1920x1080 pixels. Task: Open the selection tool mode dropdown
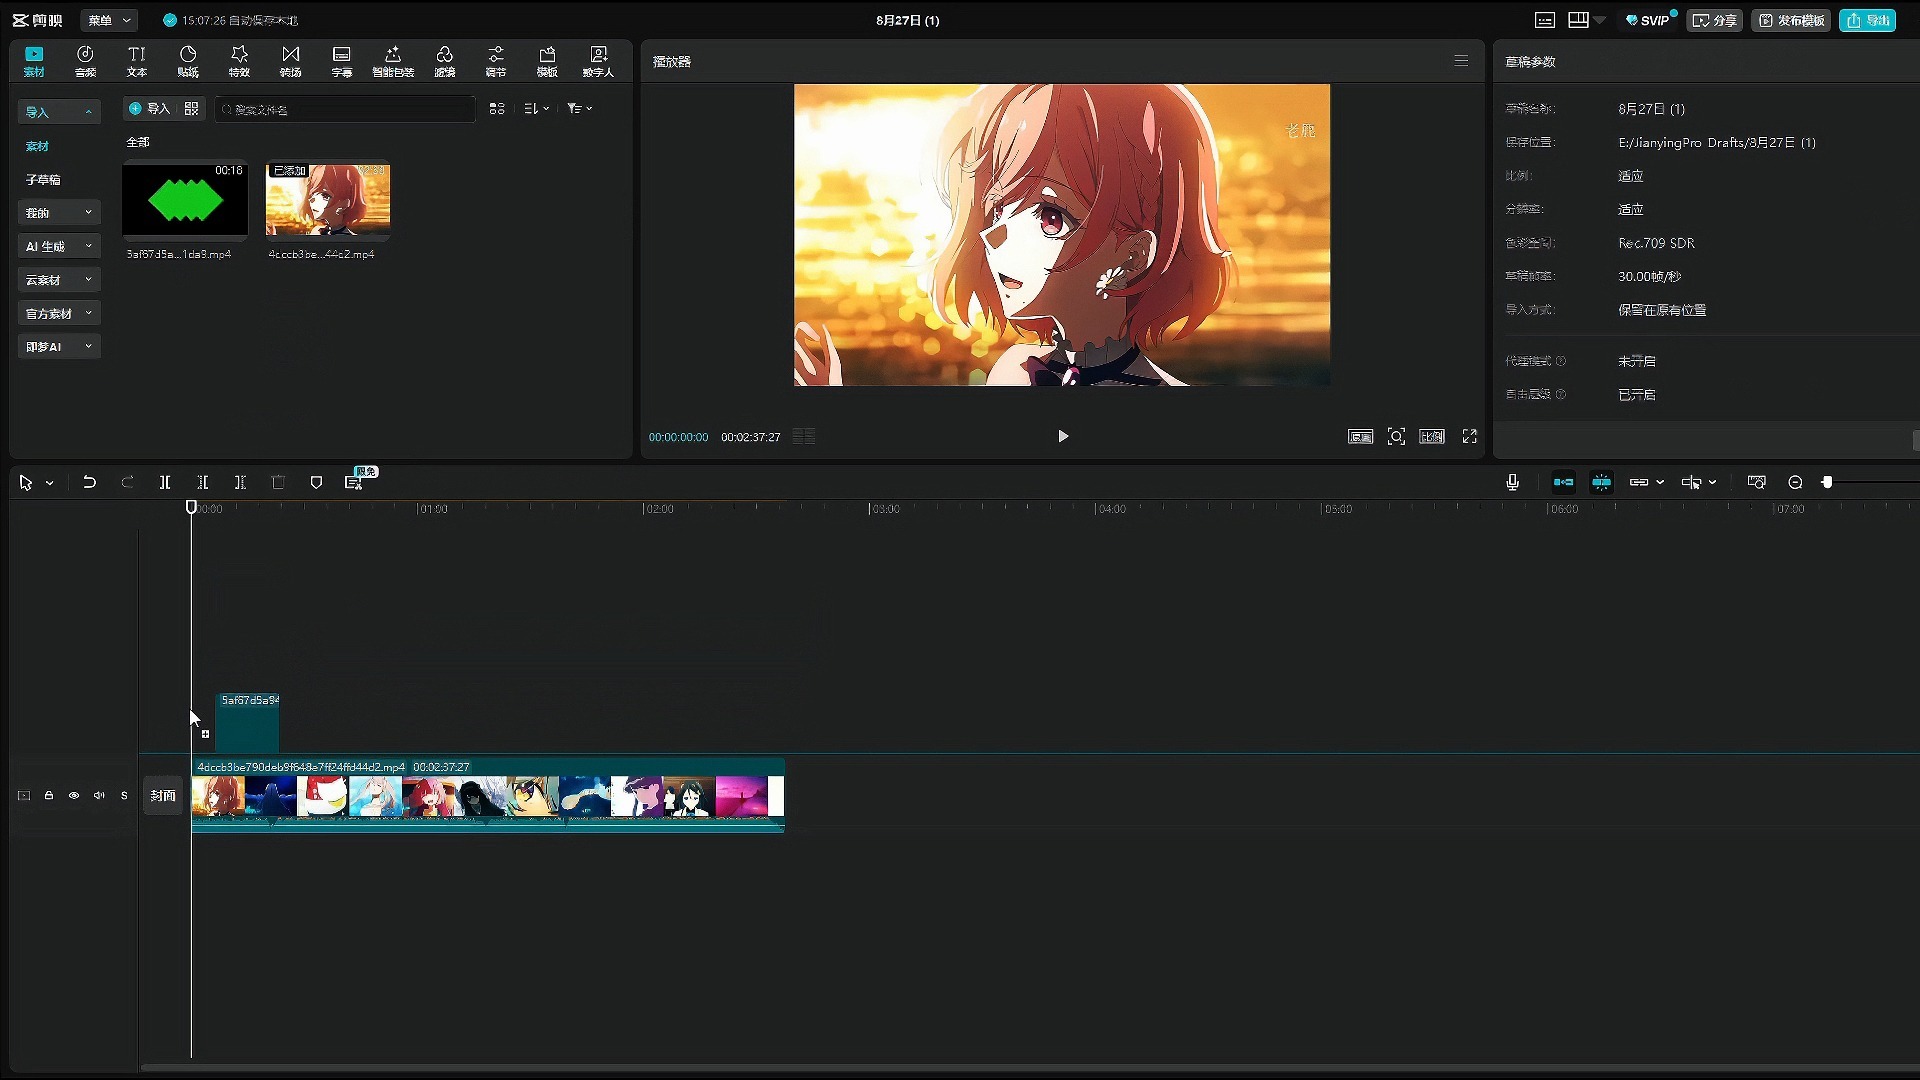[x=49, y=483]
